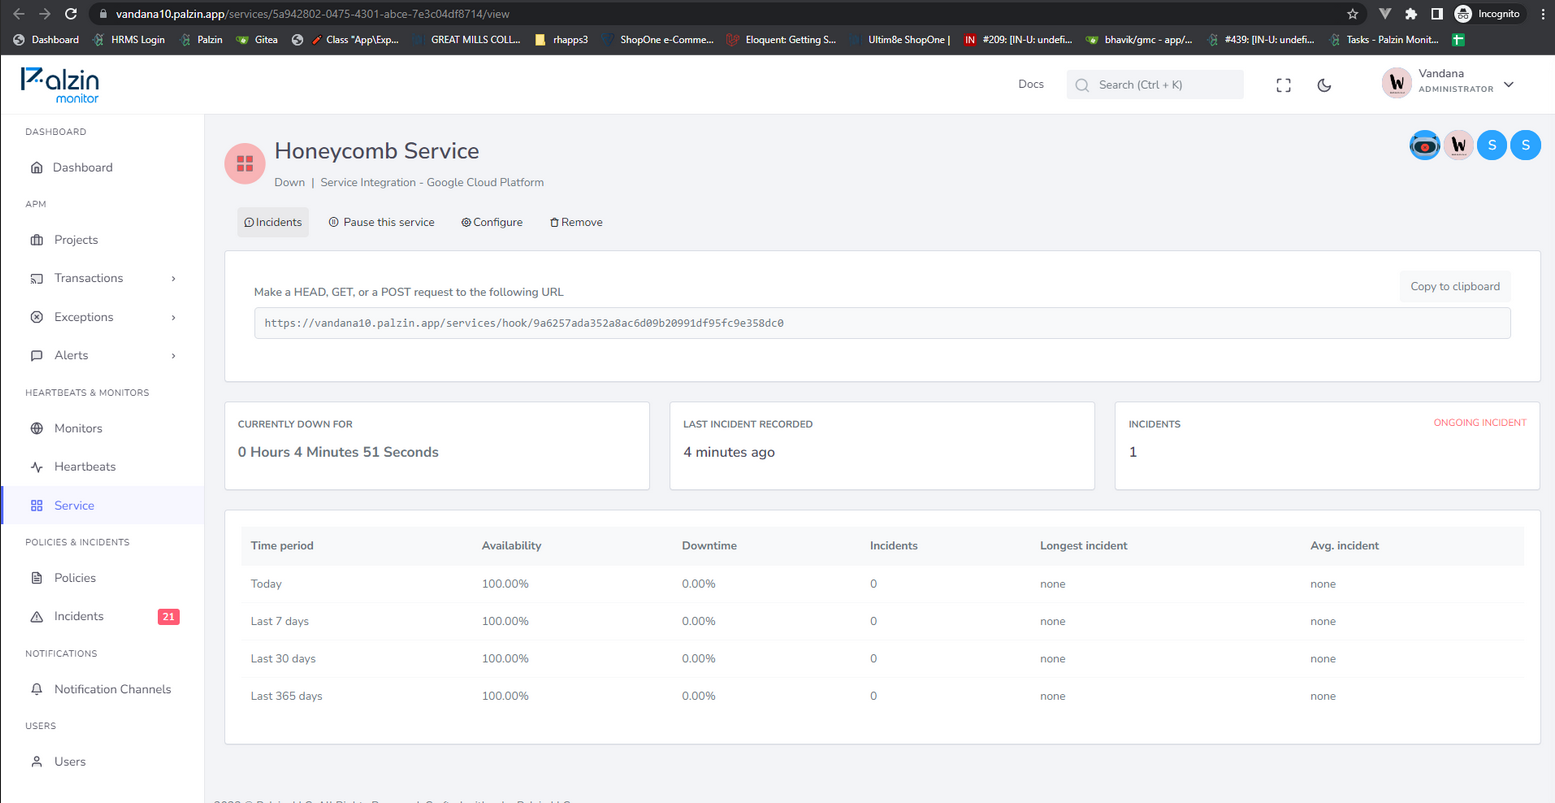The height and width of the screenshot is (803, 1555).
Task: Toggle fullscreen mode icon
Action: click(x=1284, y=86)
